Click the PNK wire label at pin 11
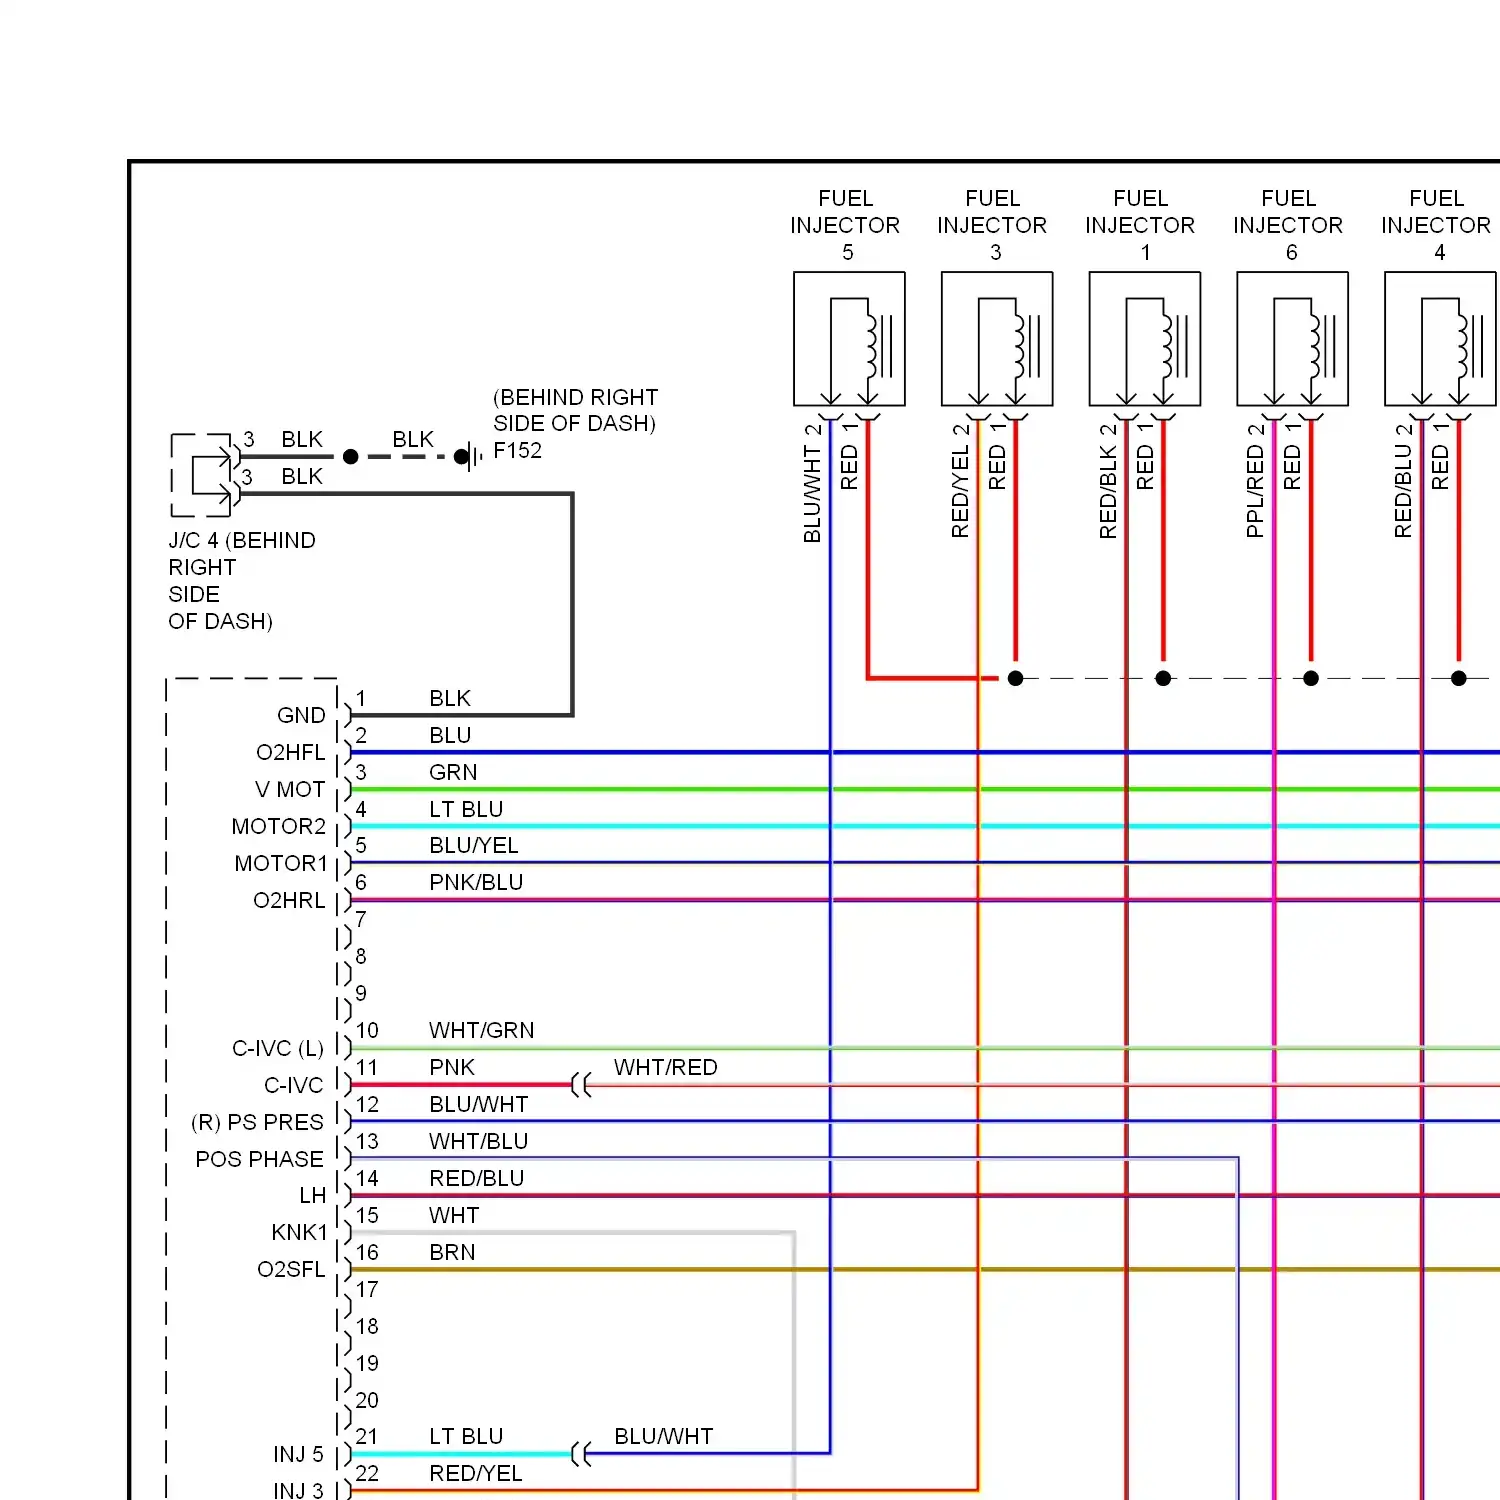Viewport: 1500px width, 1500px height. [x=452, y=1068]
